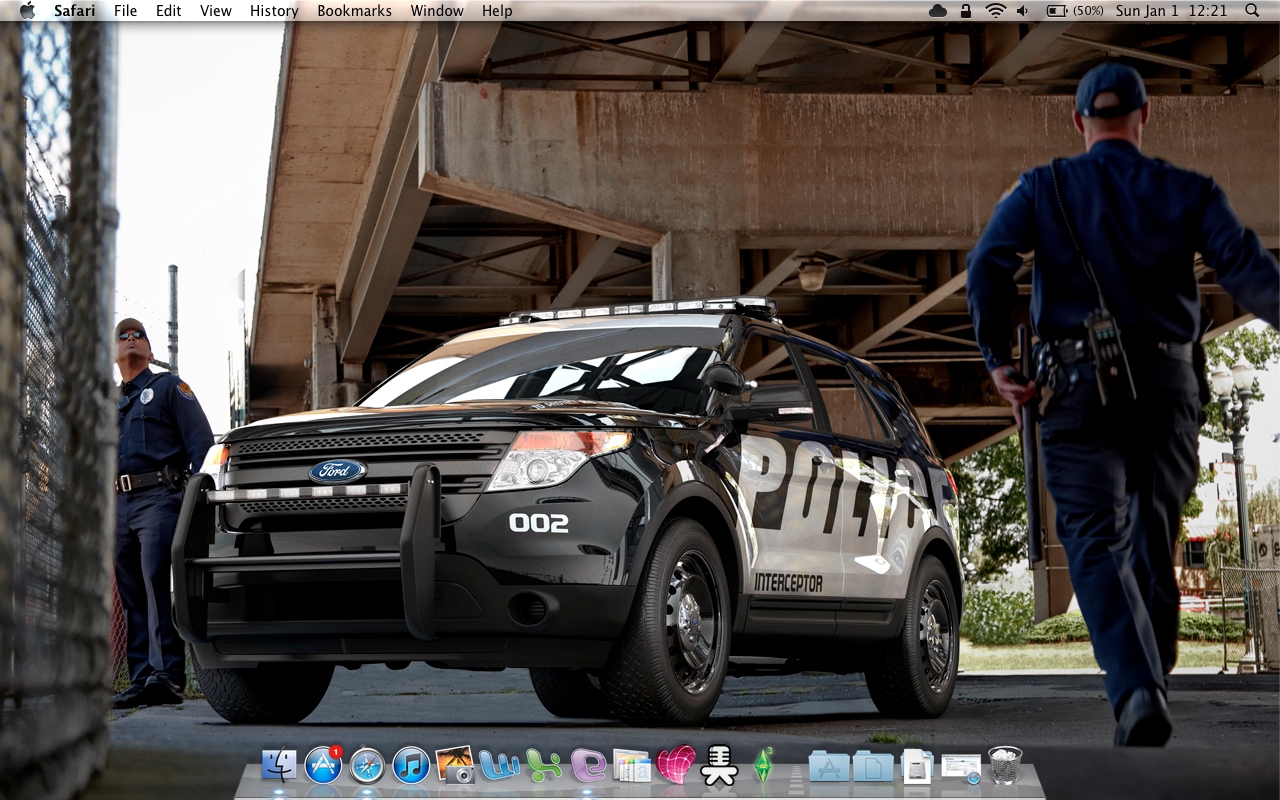Launch Microsoft Word from the Dock
The width and height of the screenshot is (1280, 800).
499,765
